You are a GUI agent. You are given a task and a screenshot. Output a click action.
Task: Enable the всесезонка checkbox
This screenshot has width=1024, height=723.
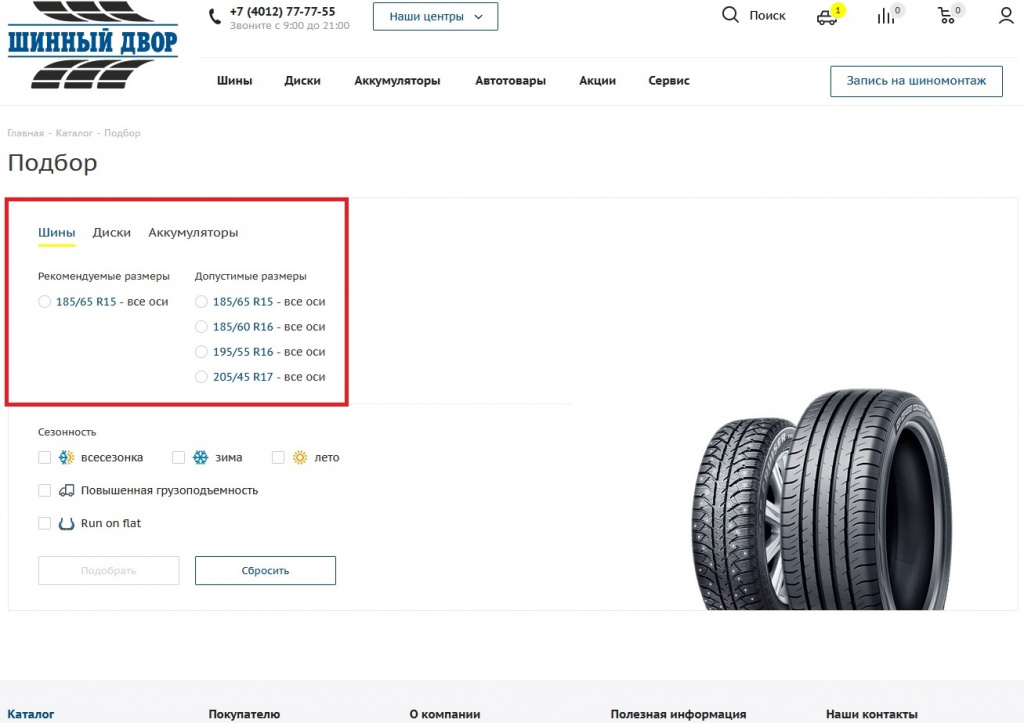click(x=44, y=458)
